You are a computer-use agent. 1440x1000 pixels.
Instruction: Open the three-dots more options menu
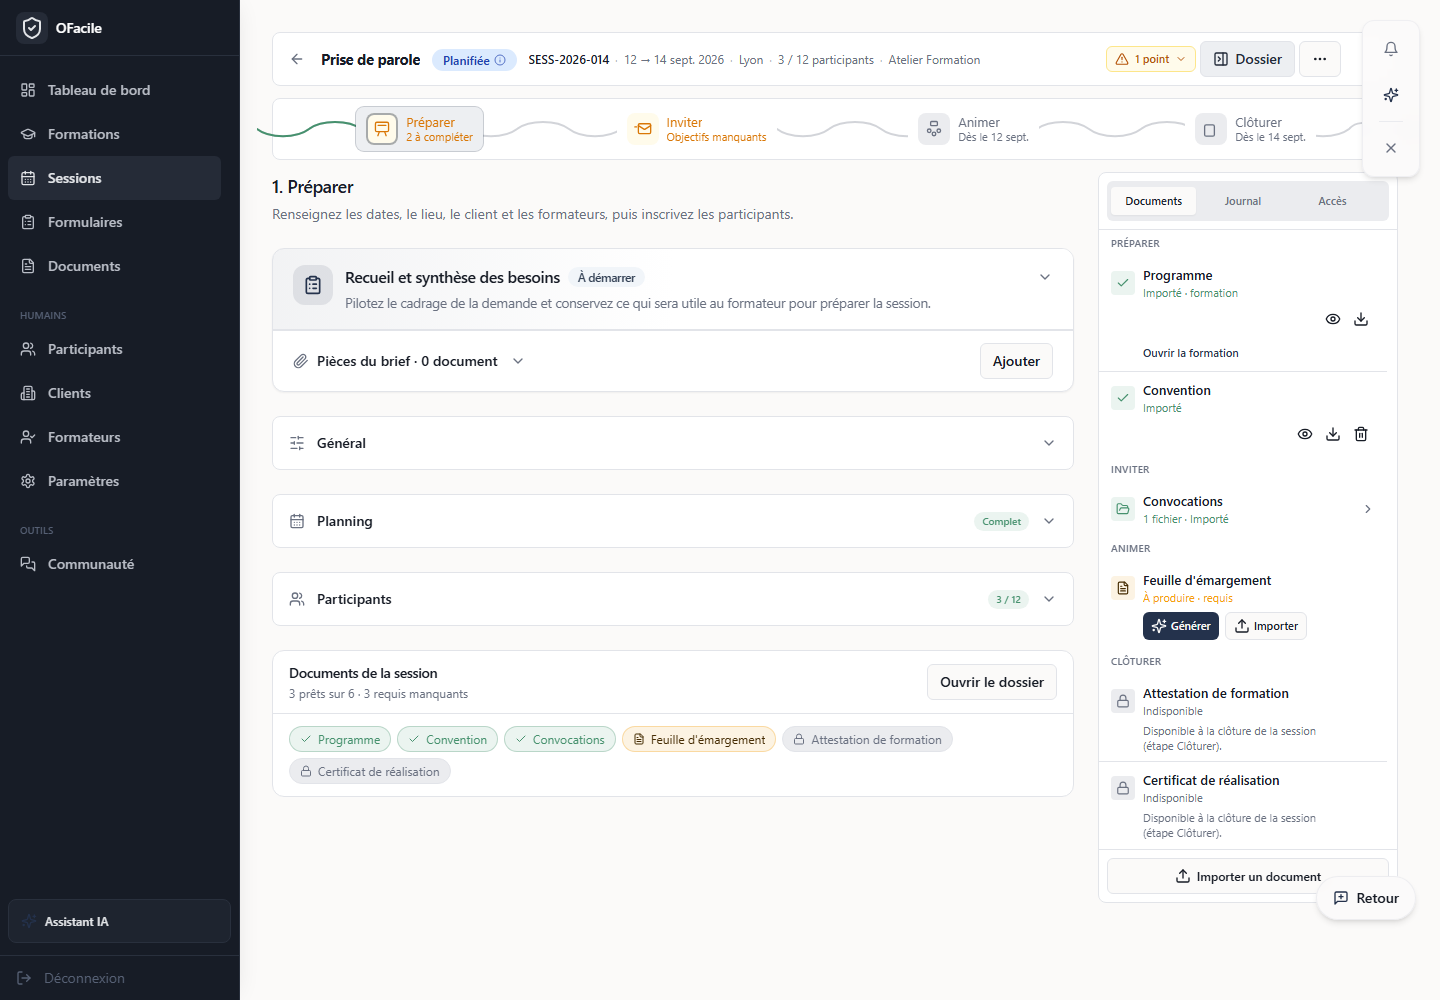pos(1320,59)
